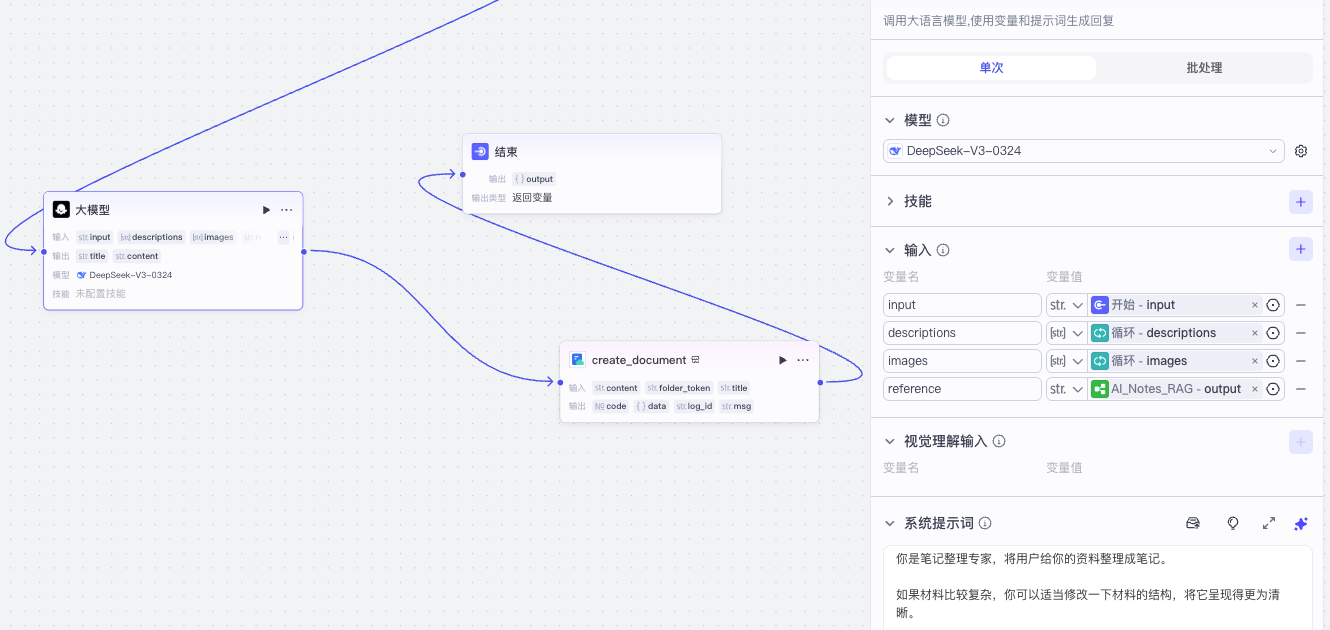The height and width of the screenshot is (630, 1330).
Task: Expand the 技能 section
Action: point(890,200)
